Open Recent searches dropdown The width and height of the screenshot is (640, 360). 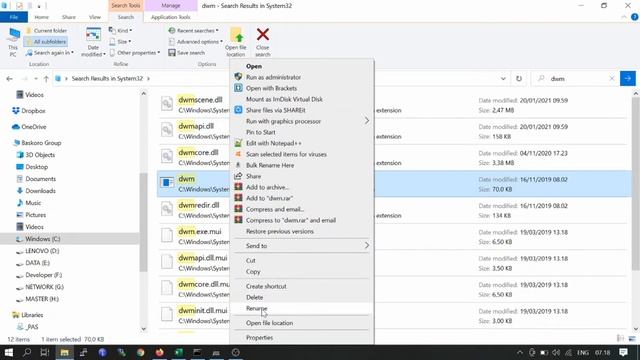coord(193,31)
